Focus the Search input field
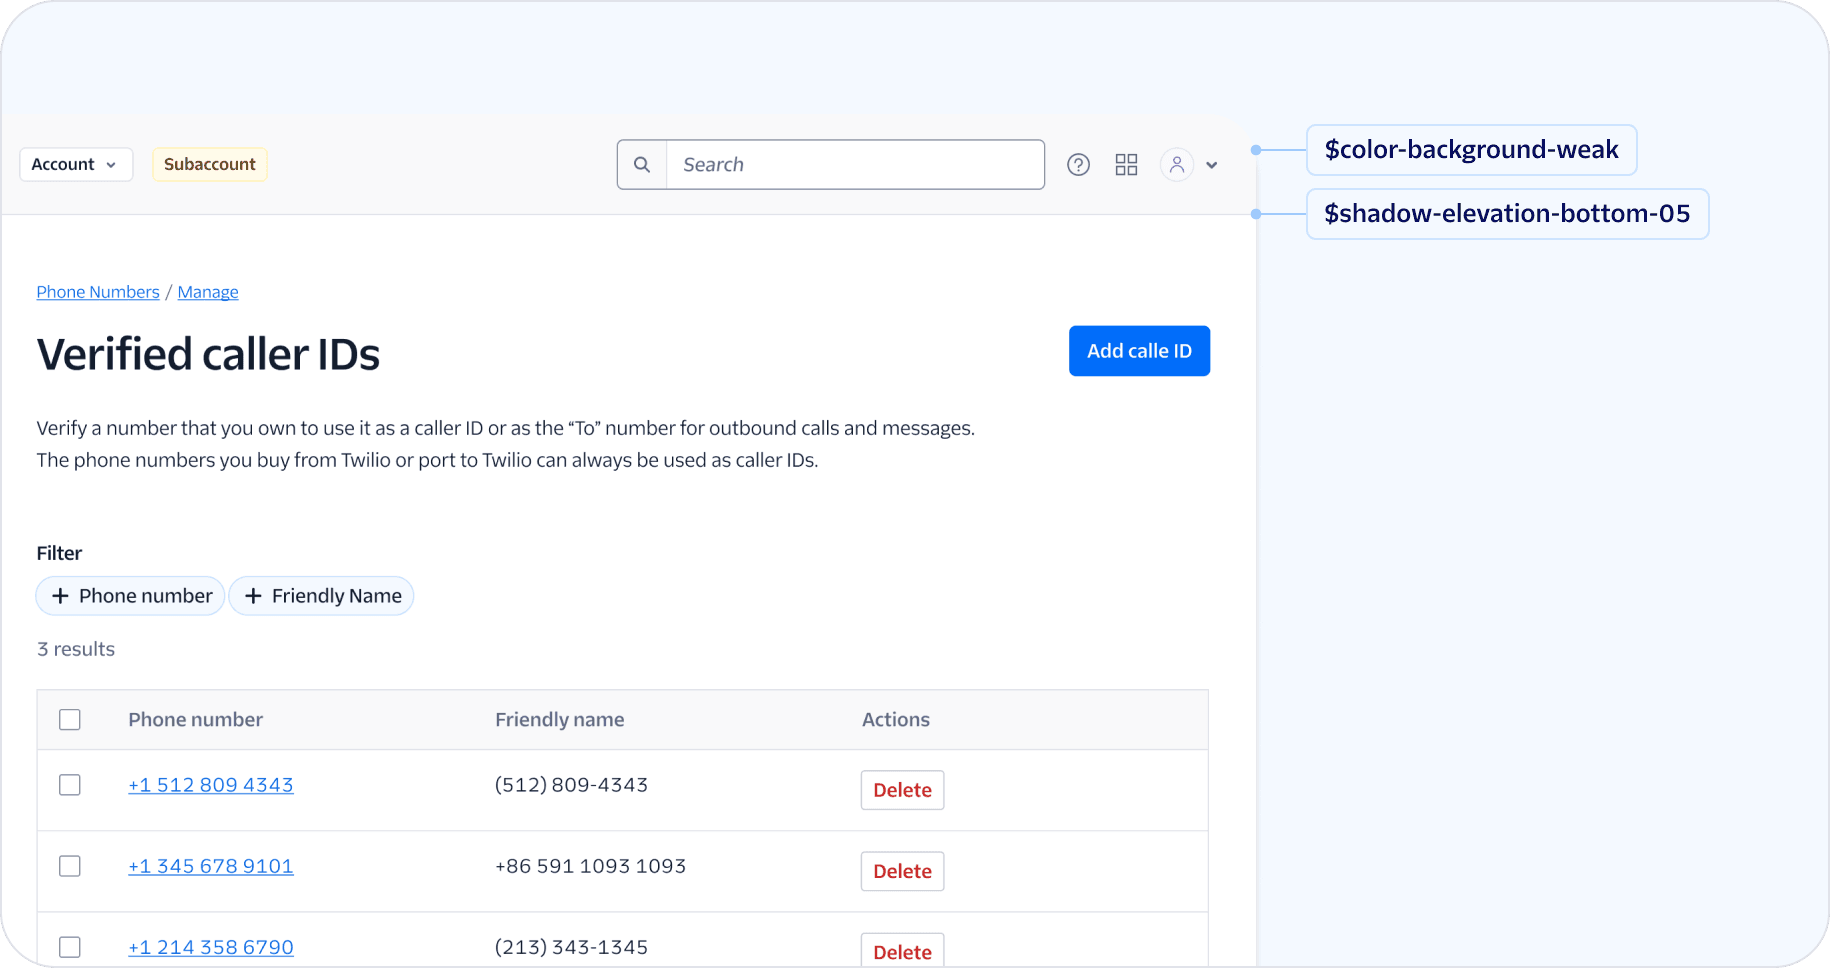 pyautogui.click(x=855, y=165)
